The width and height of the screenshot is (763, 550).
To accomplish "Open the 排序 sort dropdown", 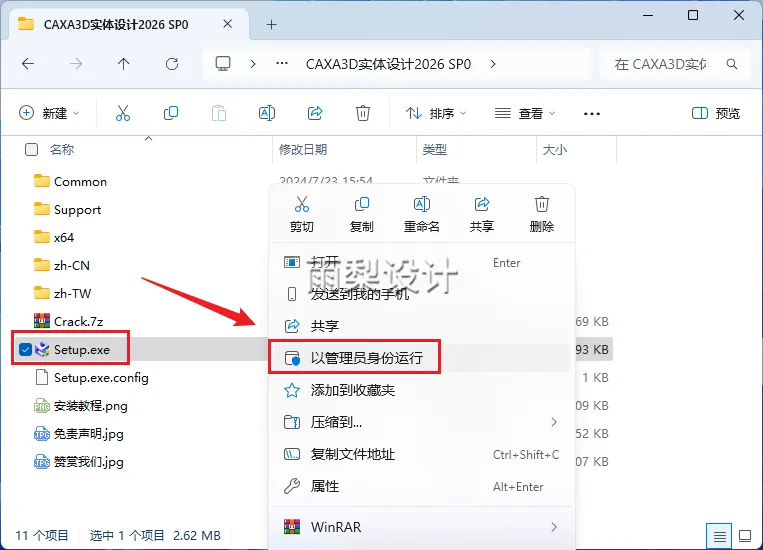I will [436, 113].
